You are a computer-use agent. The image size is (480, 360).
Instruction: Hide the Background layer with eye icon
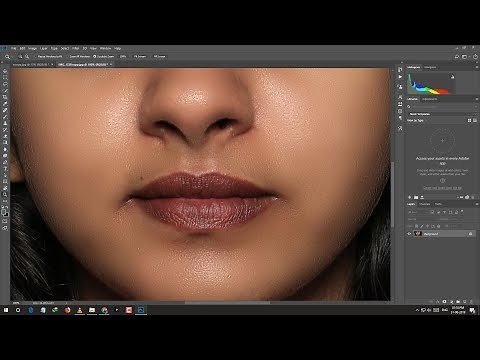[409, 234]
